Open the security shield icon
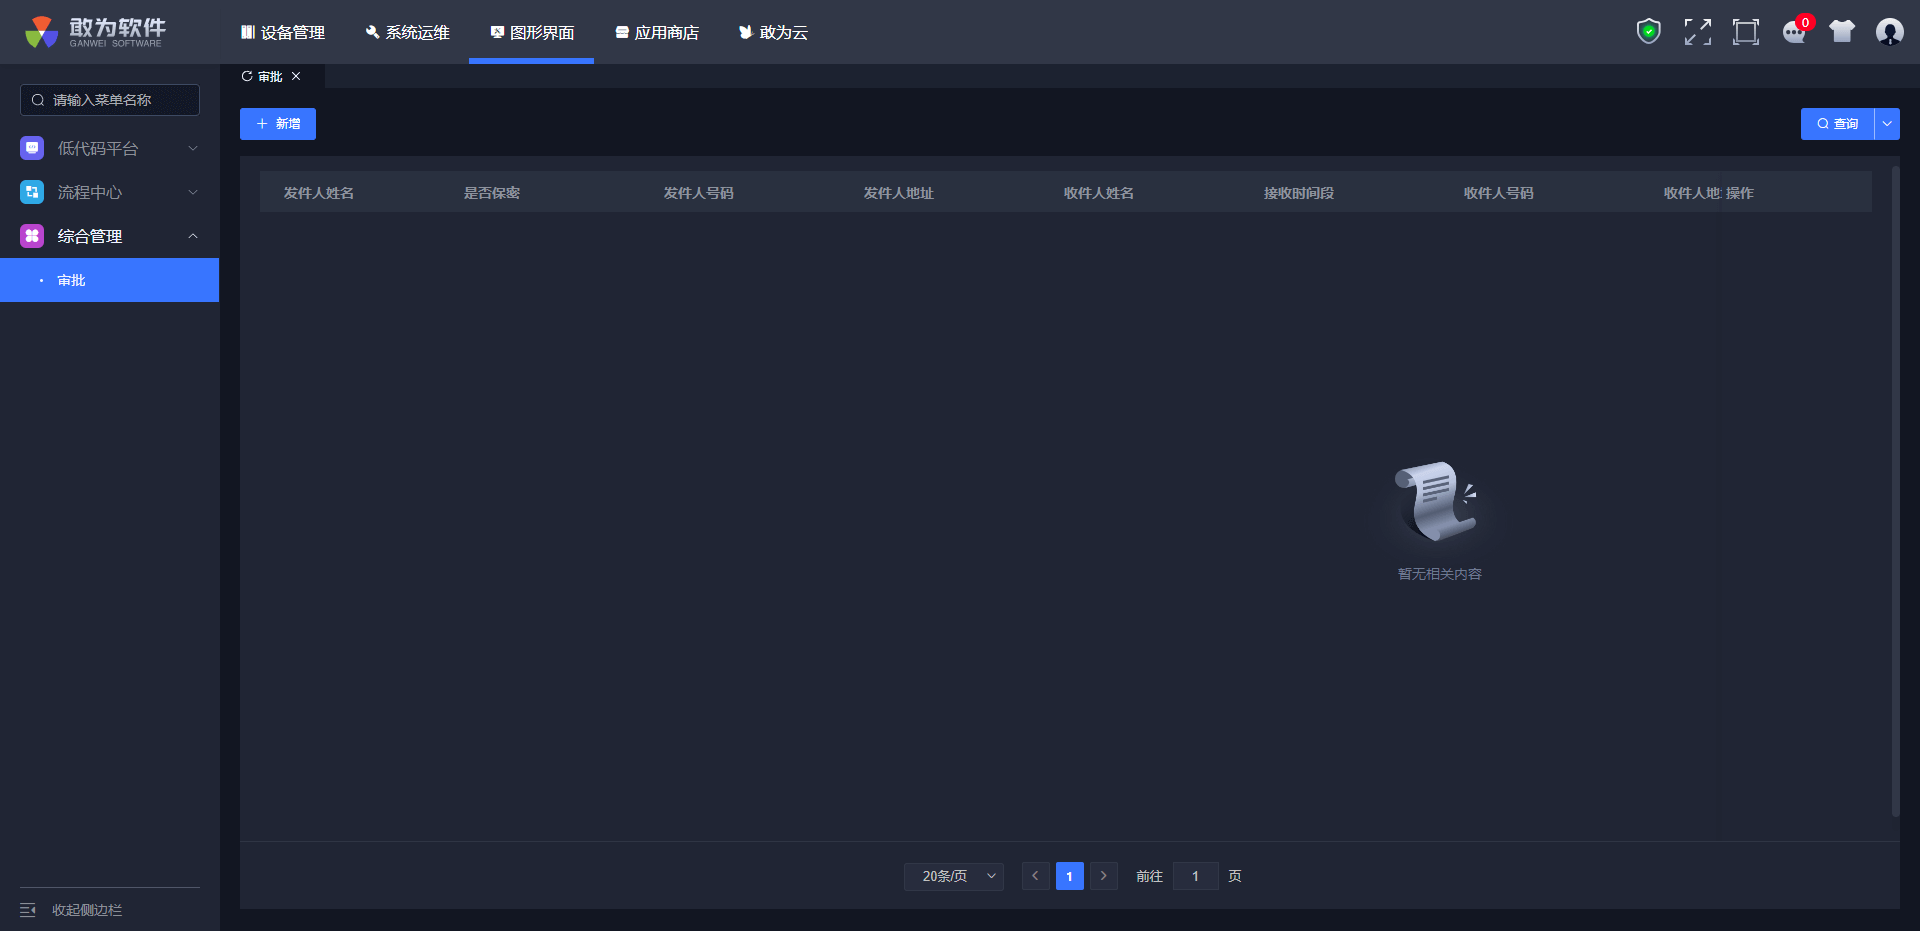This screenshot has height=931, width=1920. [1648, 32]
